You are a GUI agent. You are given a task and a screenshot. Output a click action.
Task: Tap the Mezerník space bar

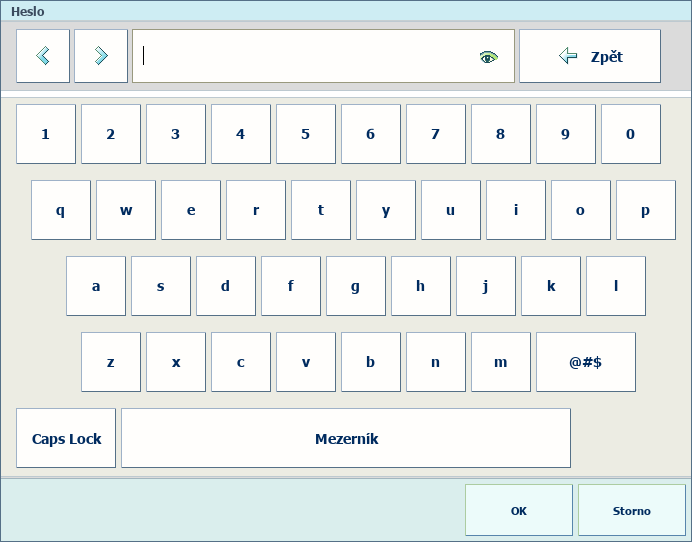(346, 438)
